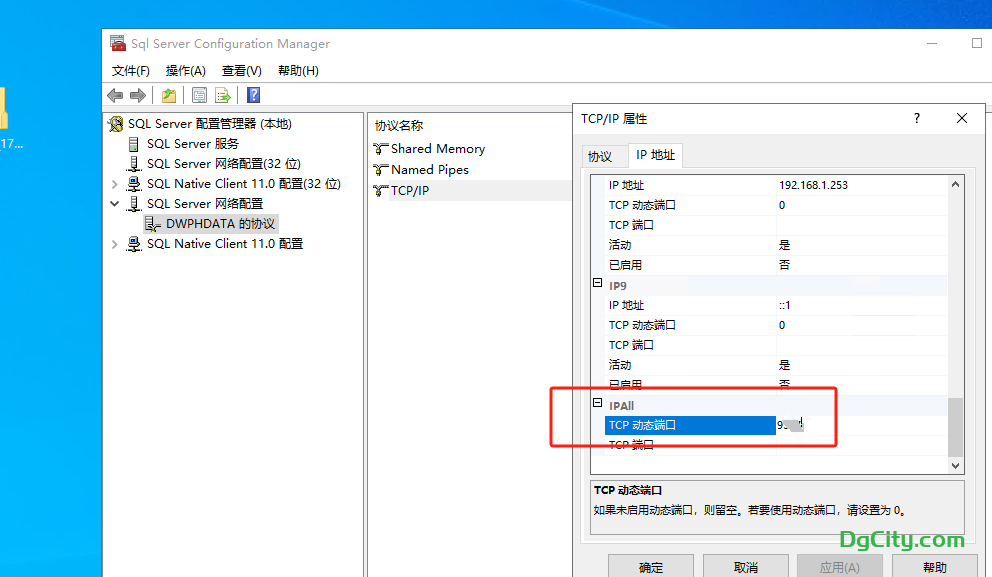The image size is (992, 577).
Task: Open the 操作(A) menu
Action: pyautogui.click(x=185, y=71)
